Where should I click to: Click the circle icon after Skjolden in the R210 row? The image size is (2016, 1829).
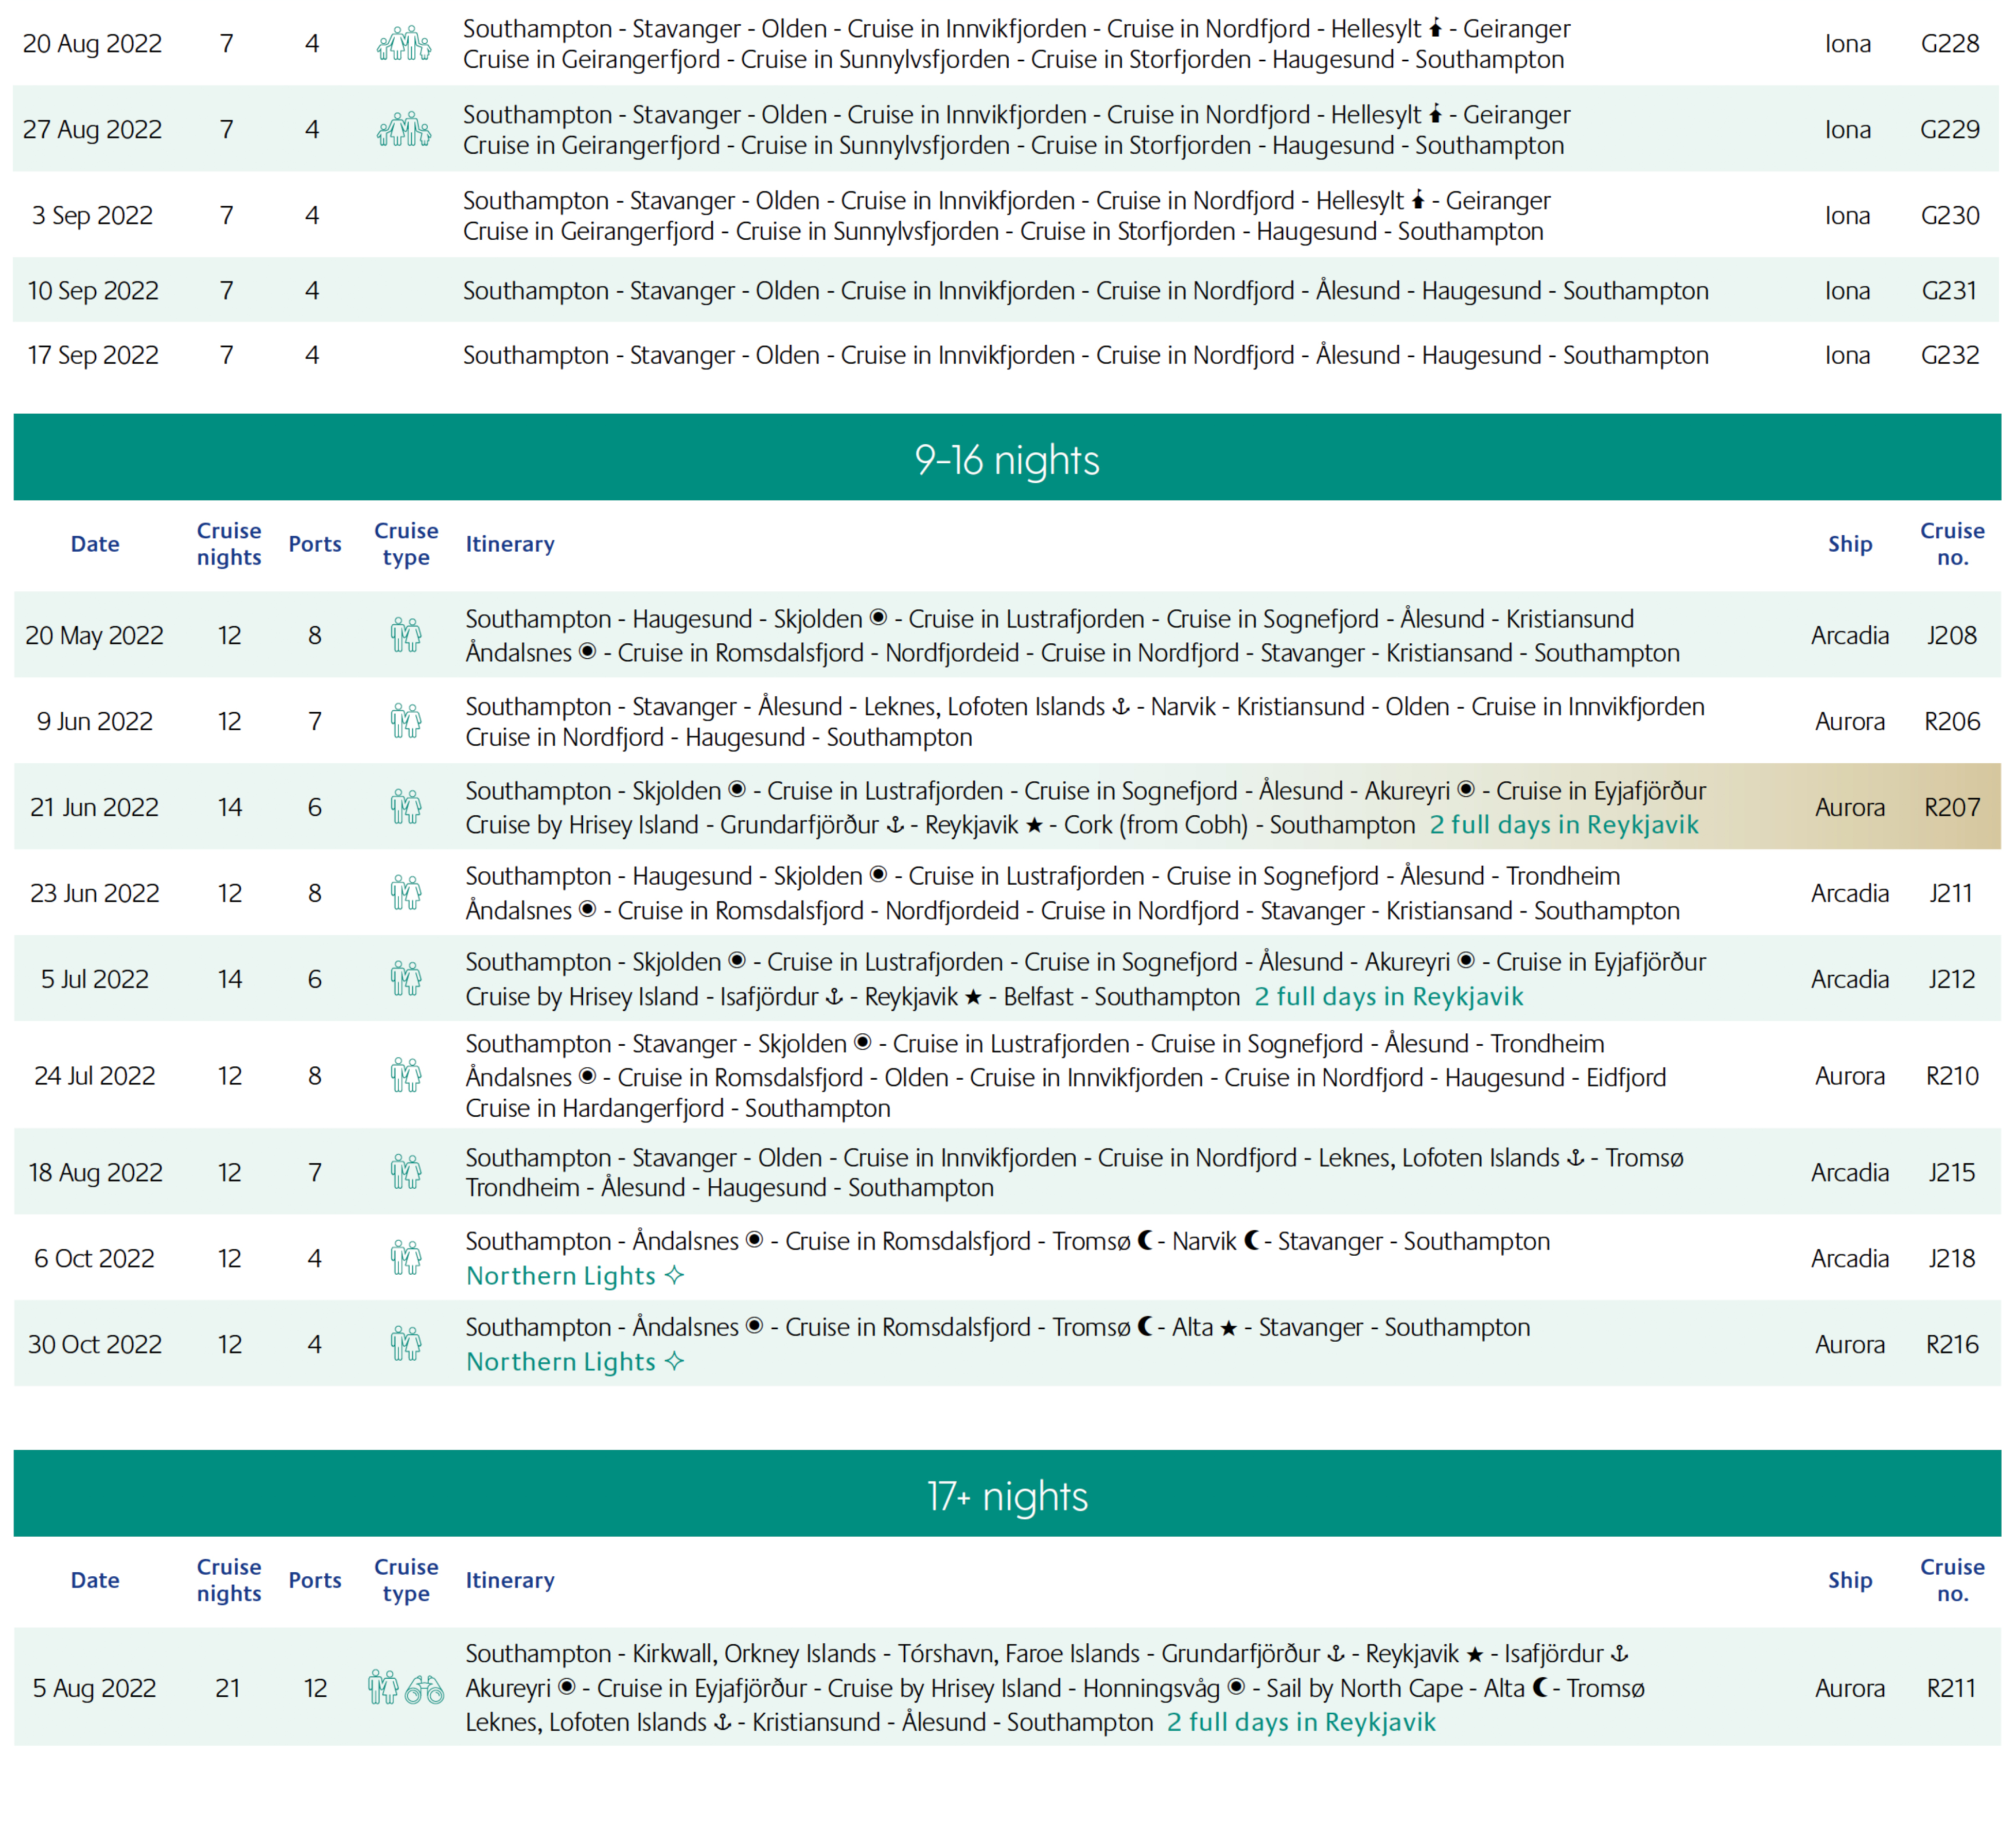[863, 1042]
